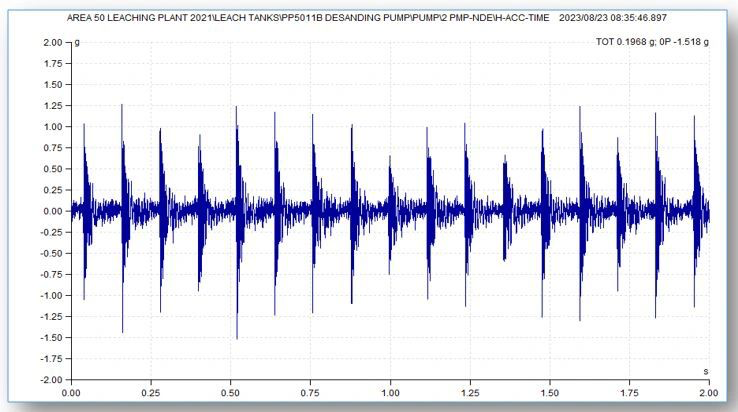Click the y-axis label 0.75

pyautogui.click(x=53, y=148)
